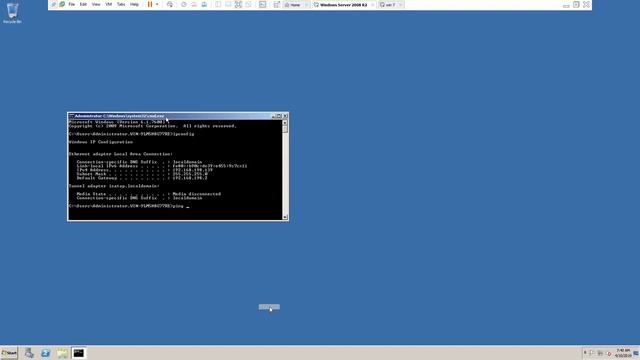Click the Unity mode toolbar icon
The width and height of the screenshot is (640, 360).
pos(249,4)
